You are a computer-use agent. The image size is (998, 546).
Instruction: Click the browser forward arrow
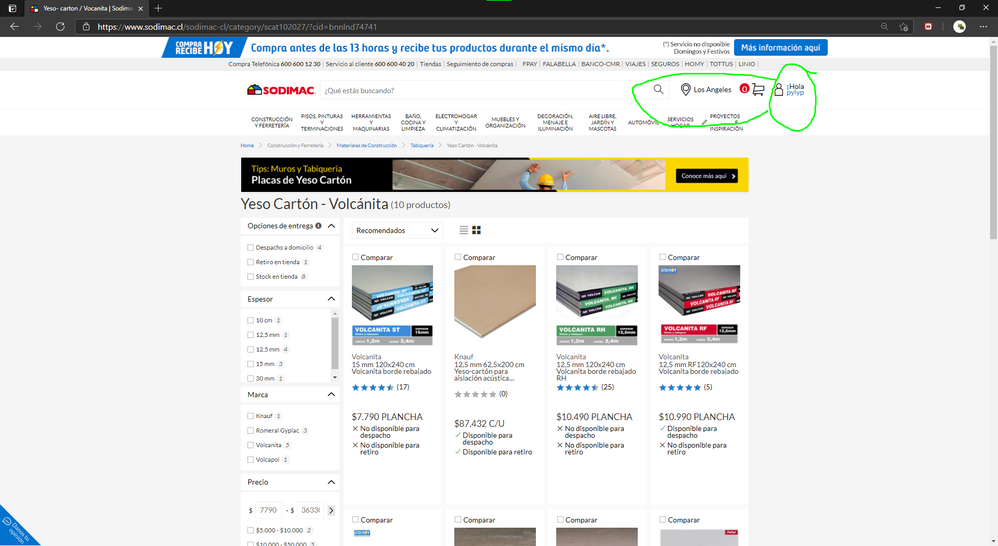[x=38, y=27]
